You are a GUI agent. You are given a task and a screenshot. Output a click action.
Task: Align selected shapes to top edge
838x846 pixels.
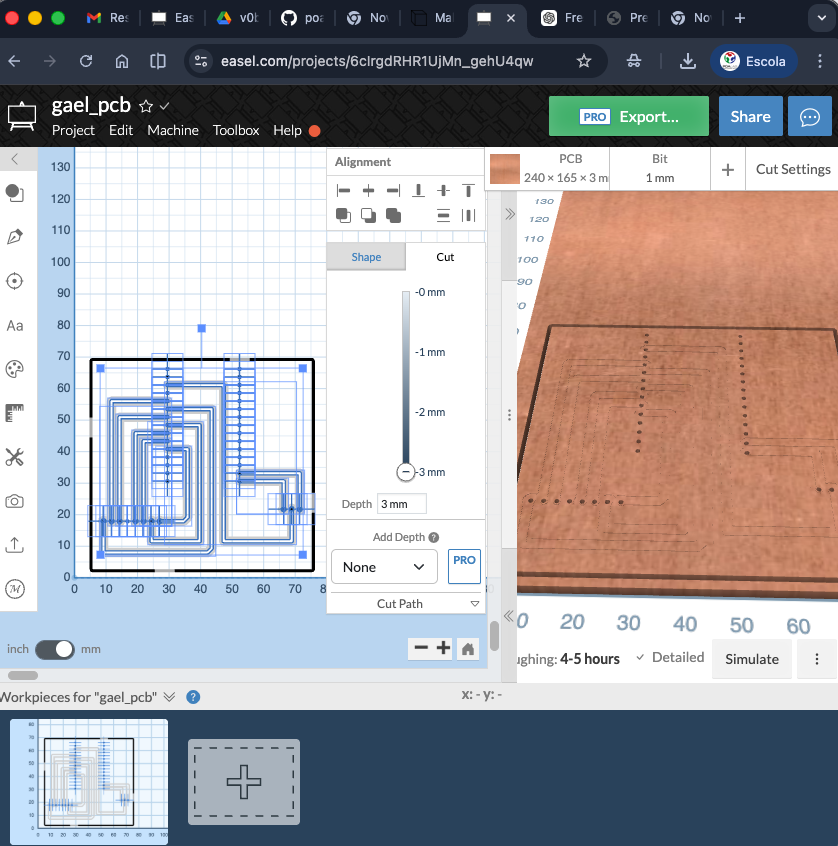pyautogui.click(x=468, y=190)
